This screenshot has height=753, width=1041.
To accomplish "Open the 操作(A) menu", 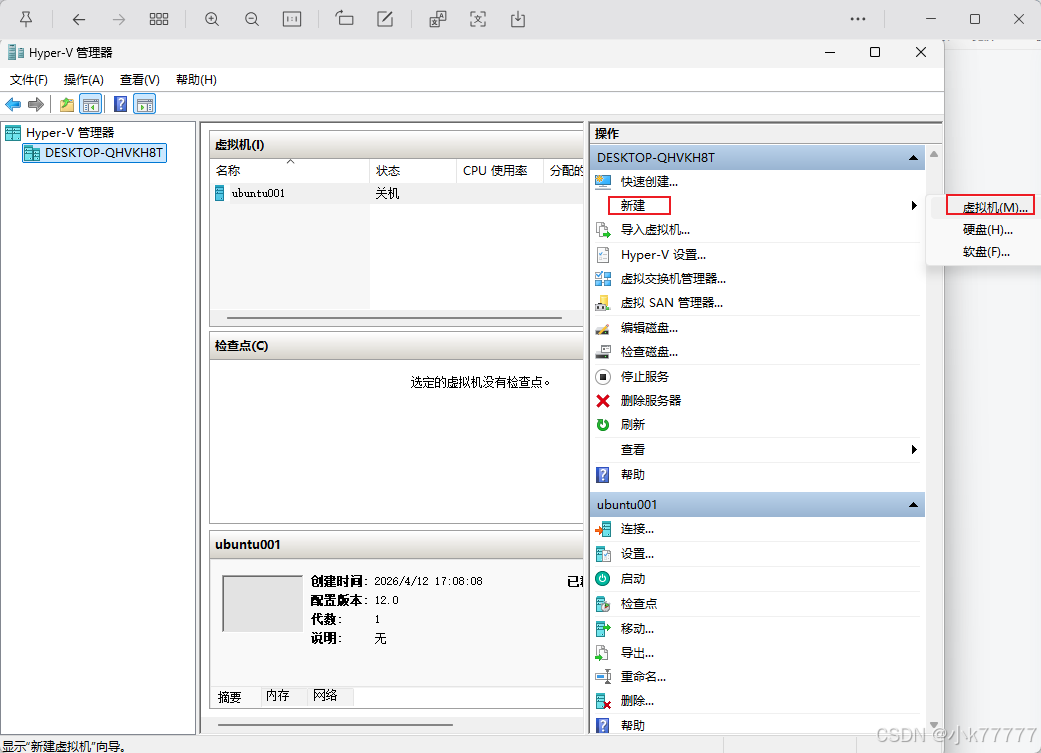I will [x=84, y=80].
